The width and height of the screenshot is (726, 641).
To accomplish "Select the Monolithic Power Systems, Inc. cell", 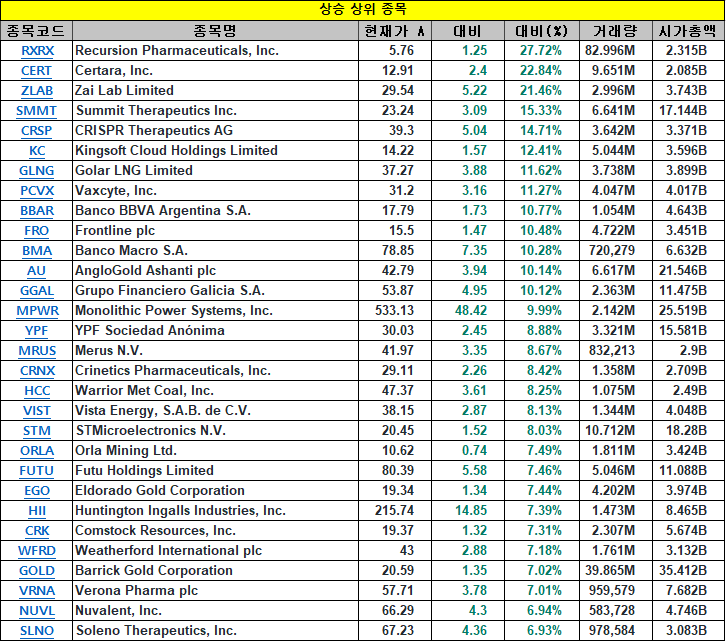I will pyautogui.click(x=215, y=310).
